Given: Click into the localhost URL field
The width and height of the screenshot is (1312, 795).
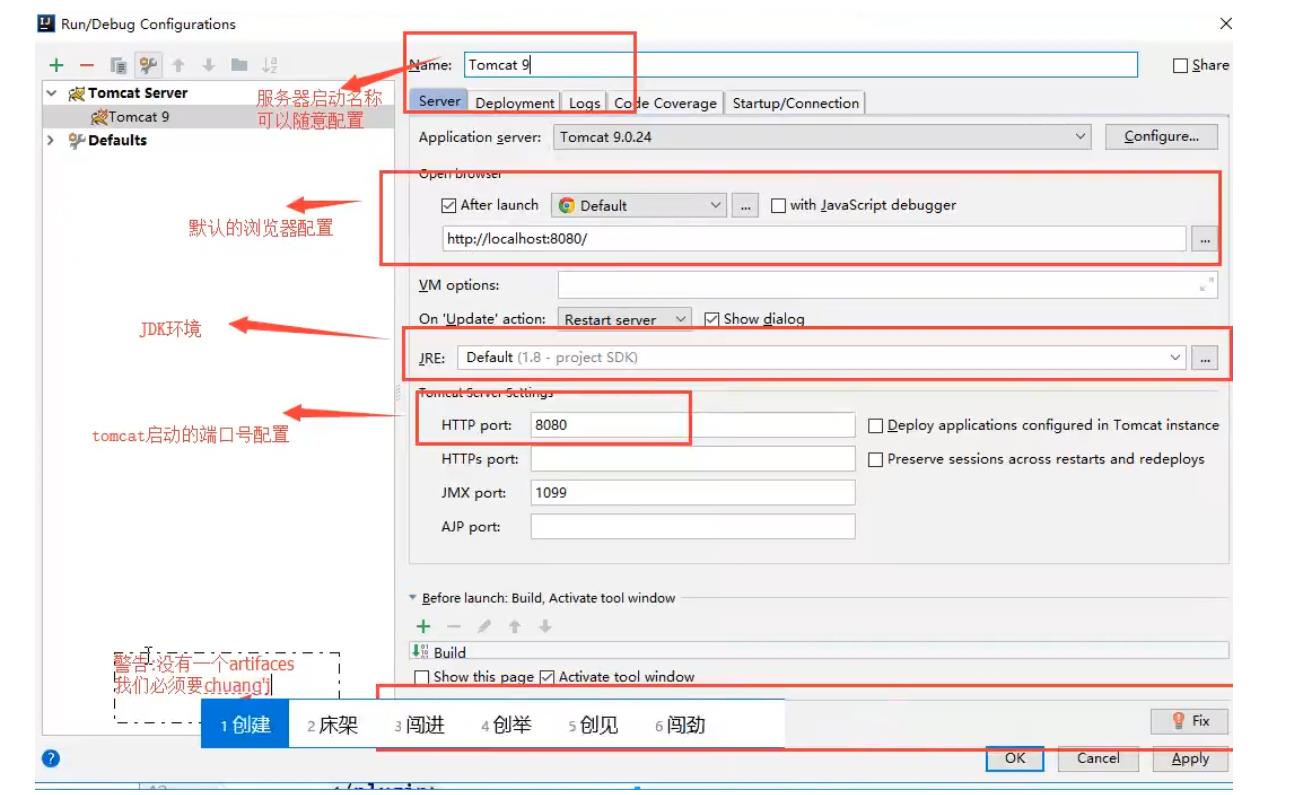Looking at the screenshot, I should coord(815,239).
